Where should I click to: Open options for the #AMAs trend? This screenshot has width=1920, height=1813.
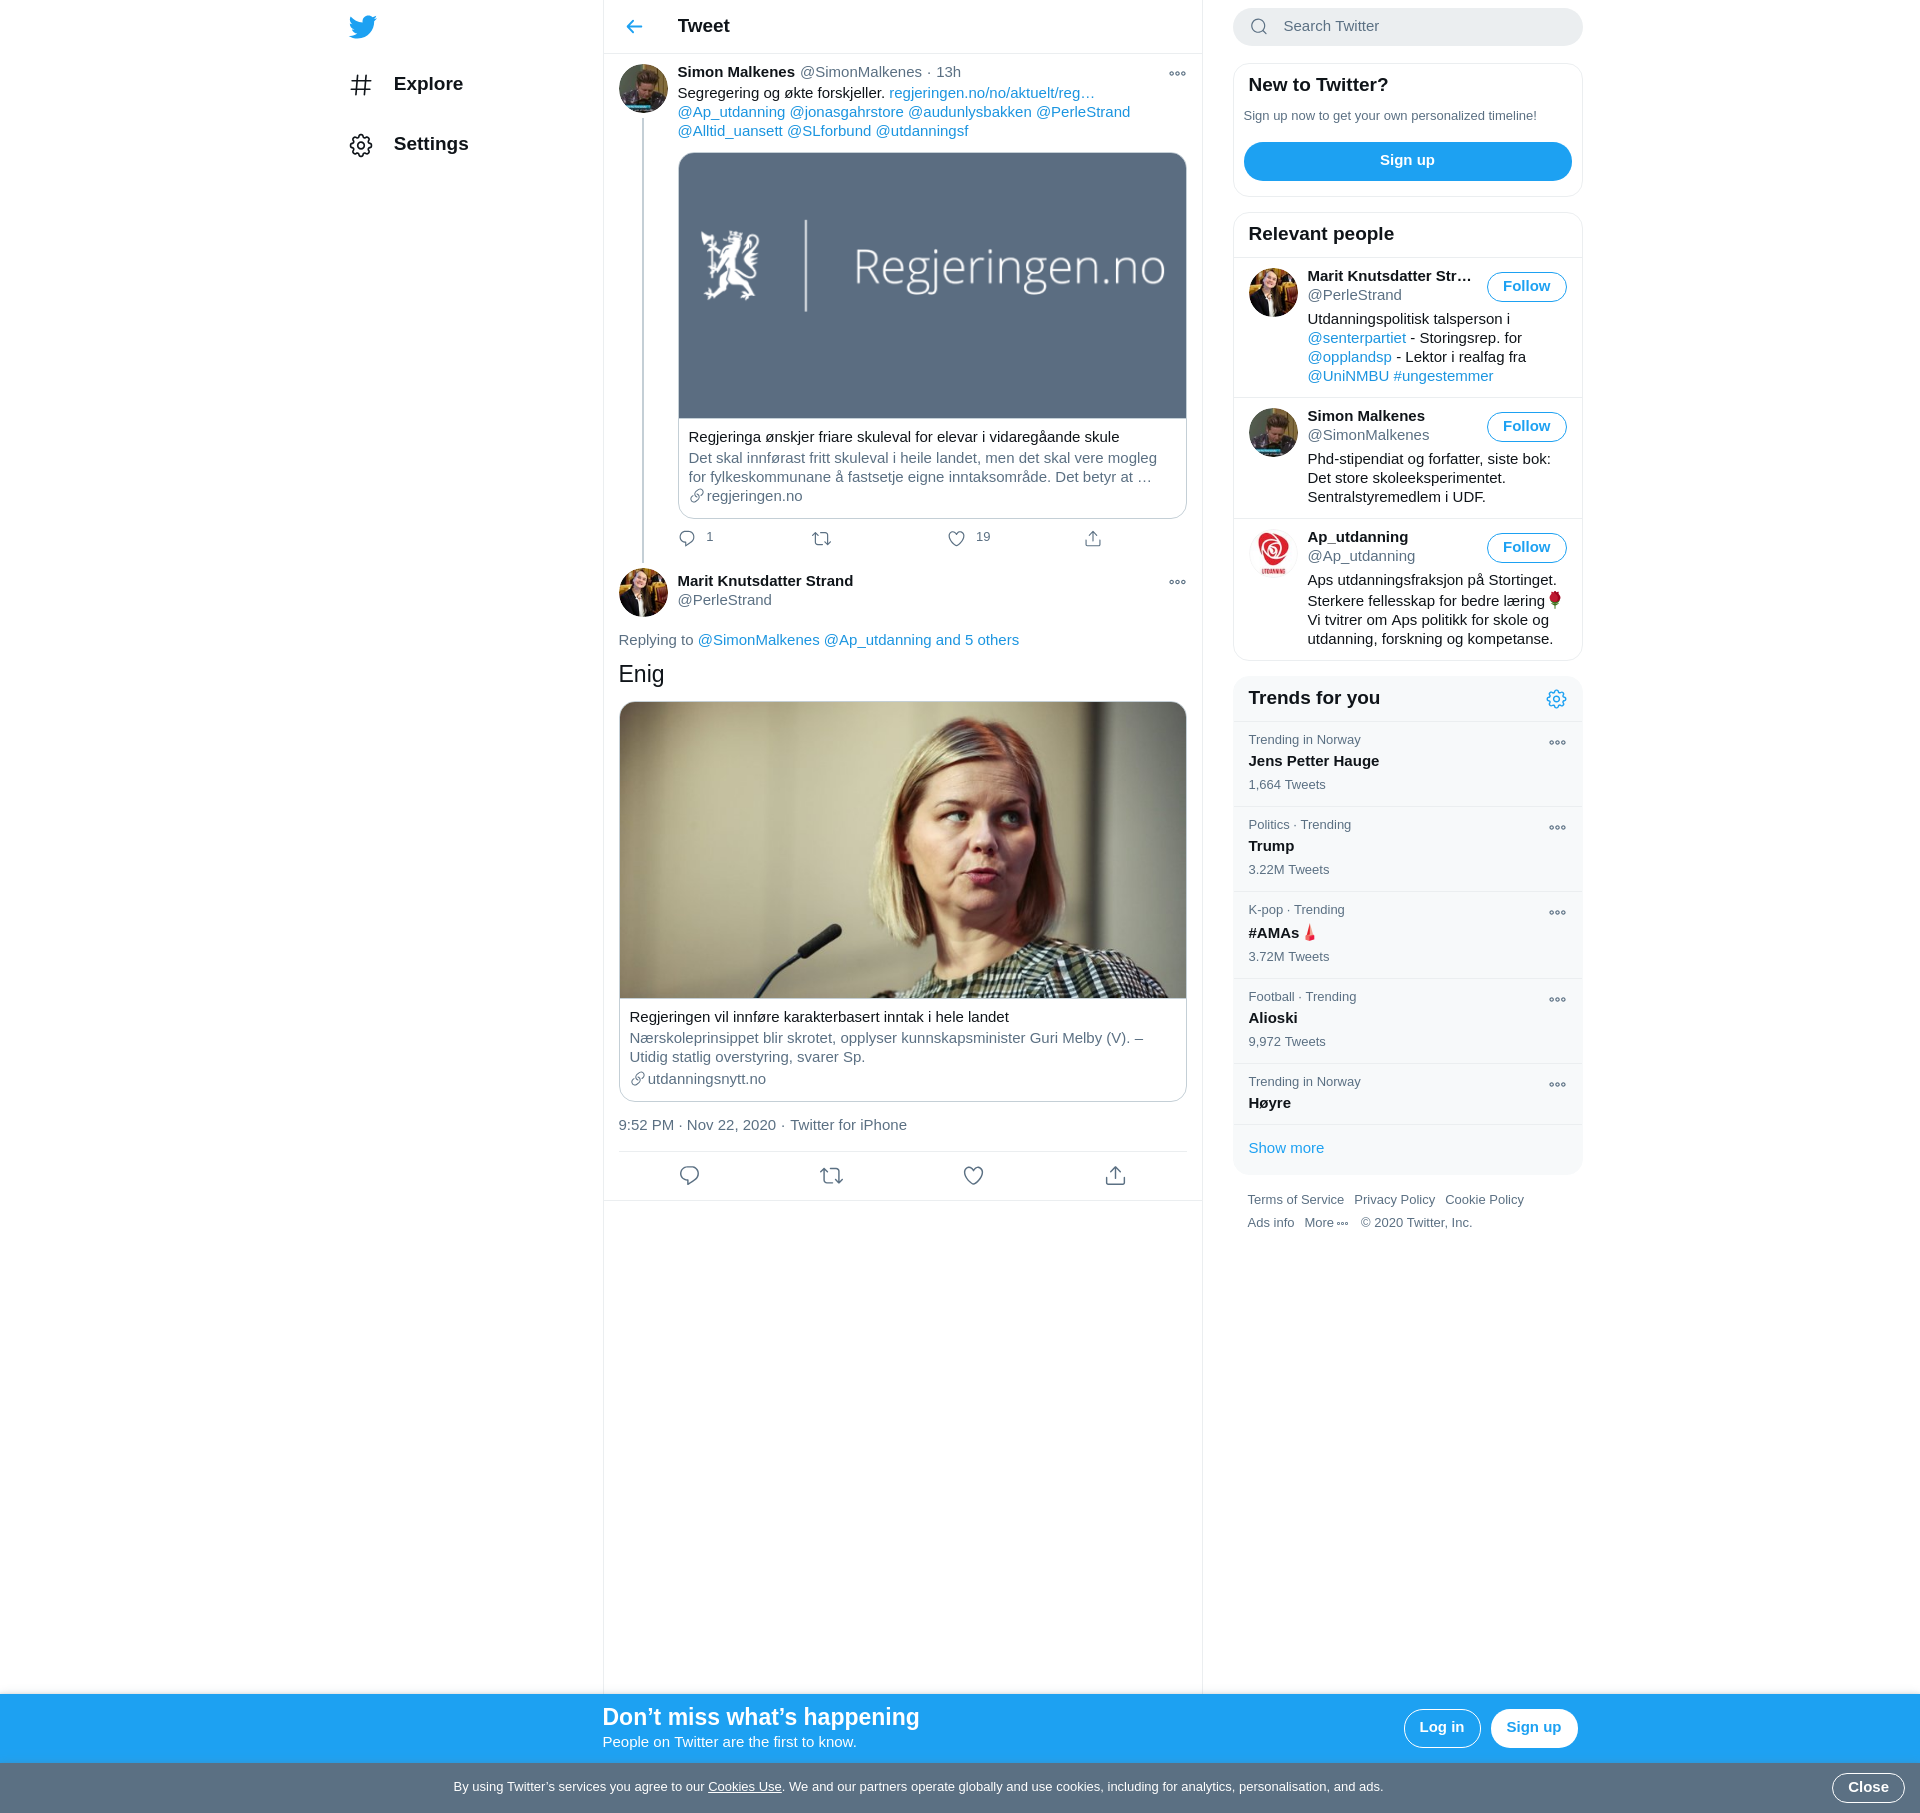1557,912
